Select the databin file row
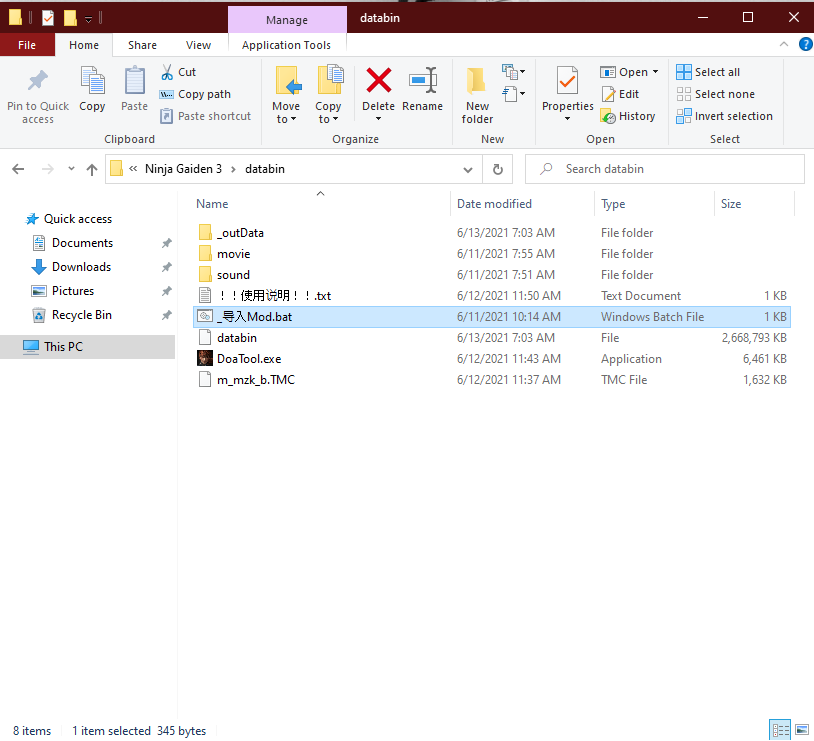The image size is (814, 741). click(x=491, y=338)
